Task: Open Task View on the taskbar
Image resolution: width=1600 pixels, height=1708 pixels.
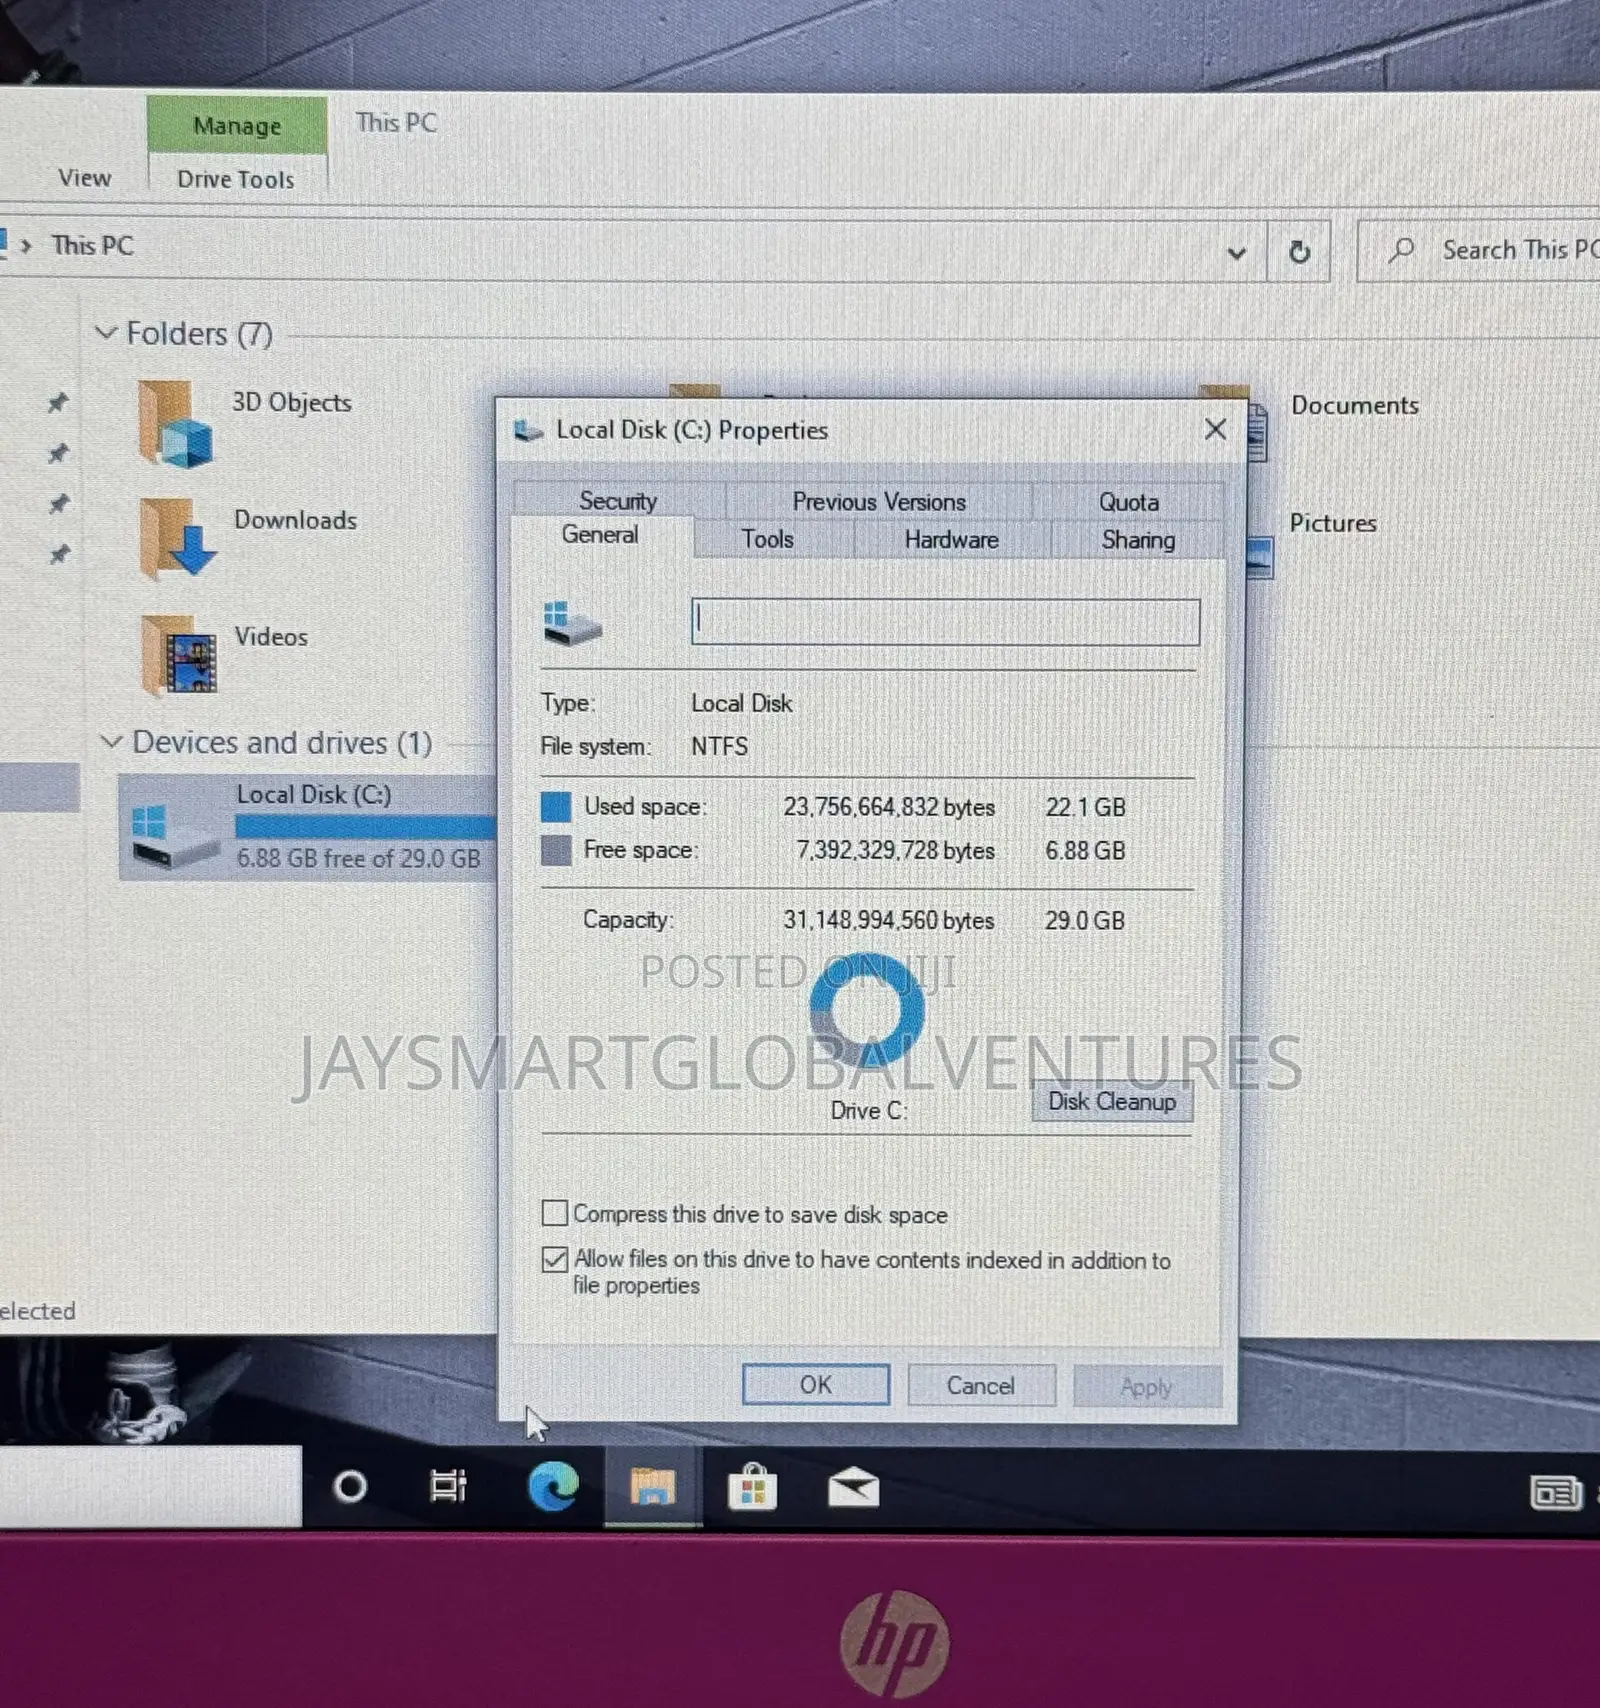Action: click(x=448, y=1486)
